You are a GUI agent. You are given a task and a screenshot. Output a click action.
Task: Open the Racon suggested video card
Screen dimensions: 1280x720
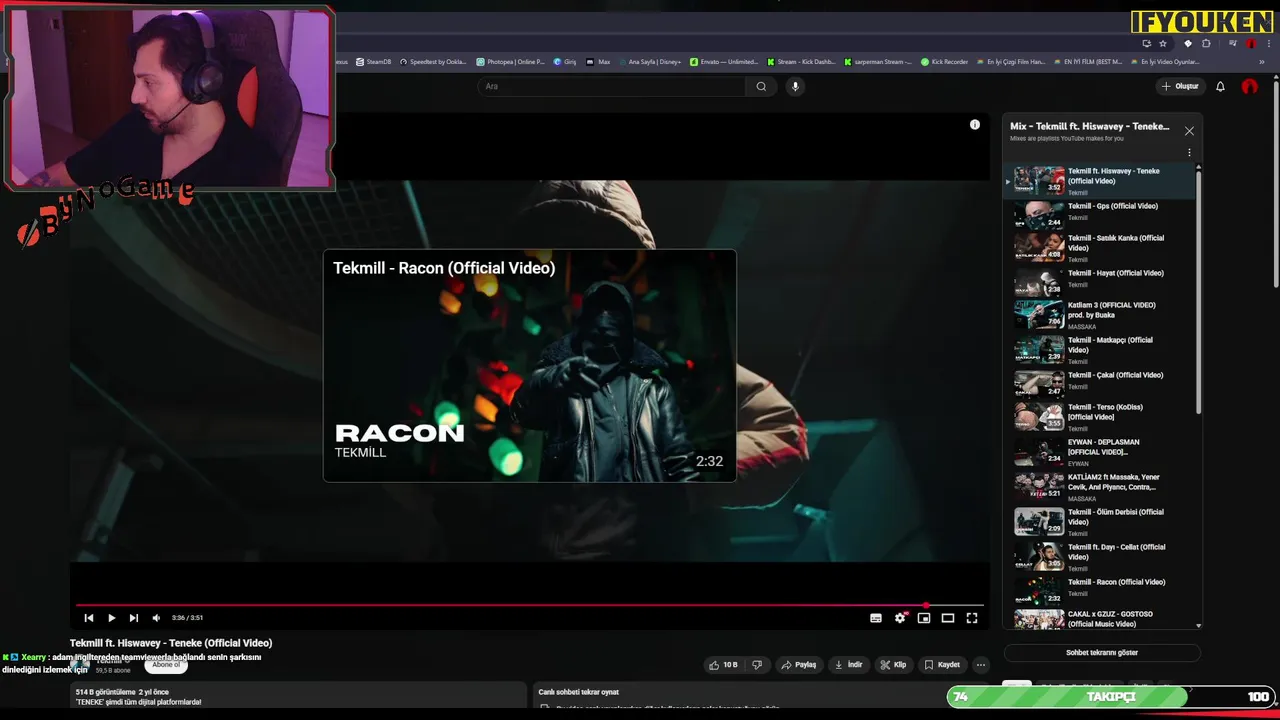pyautogui.click(x=530, y=366)
